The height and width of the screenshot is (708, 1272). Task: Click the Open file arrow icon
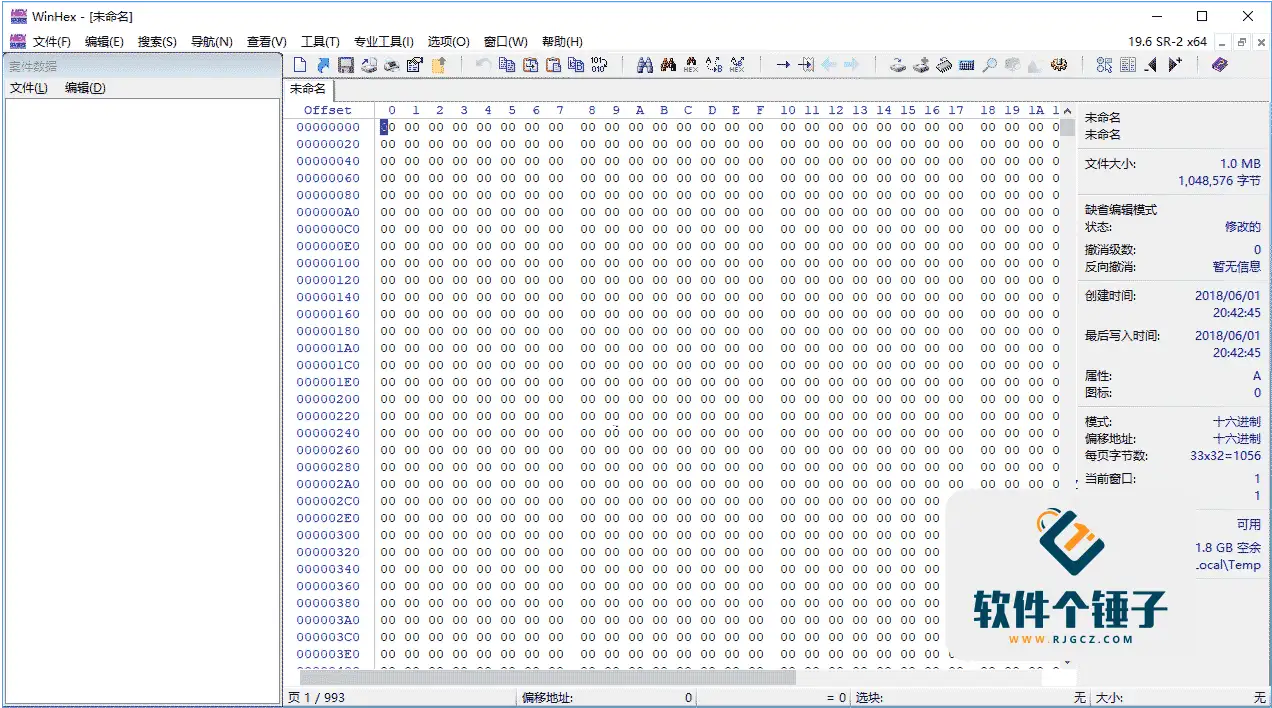click(x=323, y=65)
